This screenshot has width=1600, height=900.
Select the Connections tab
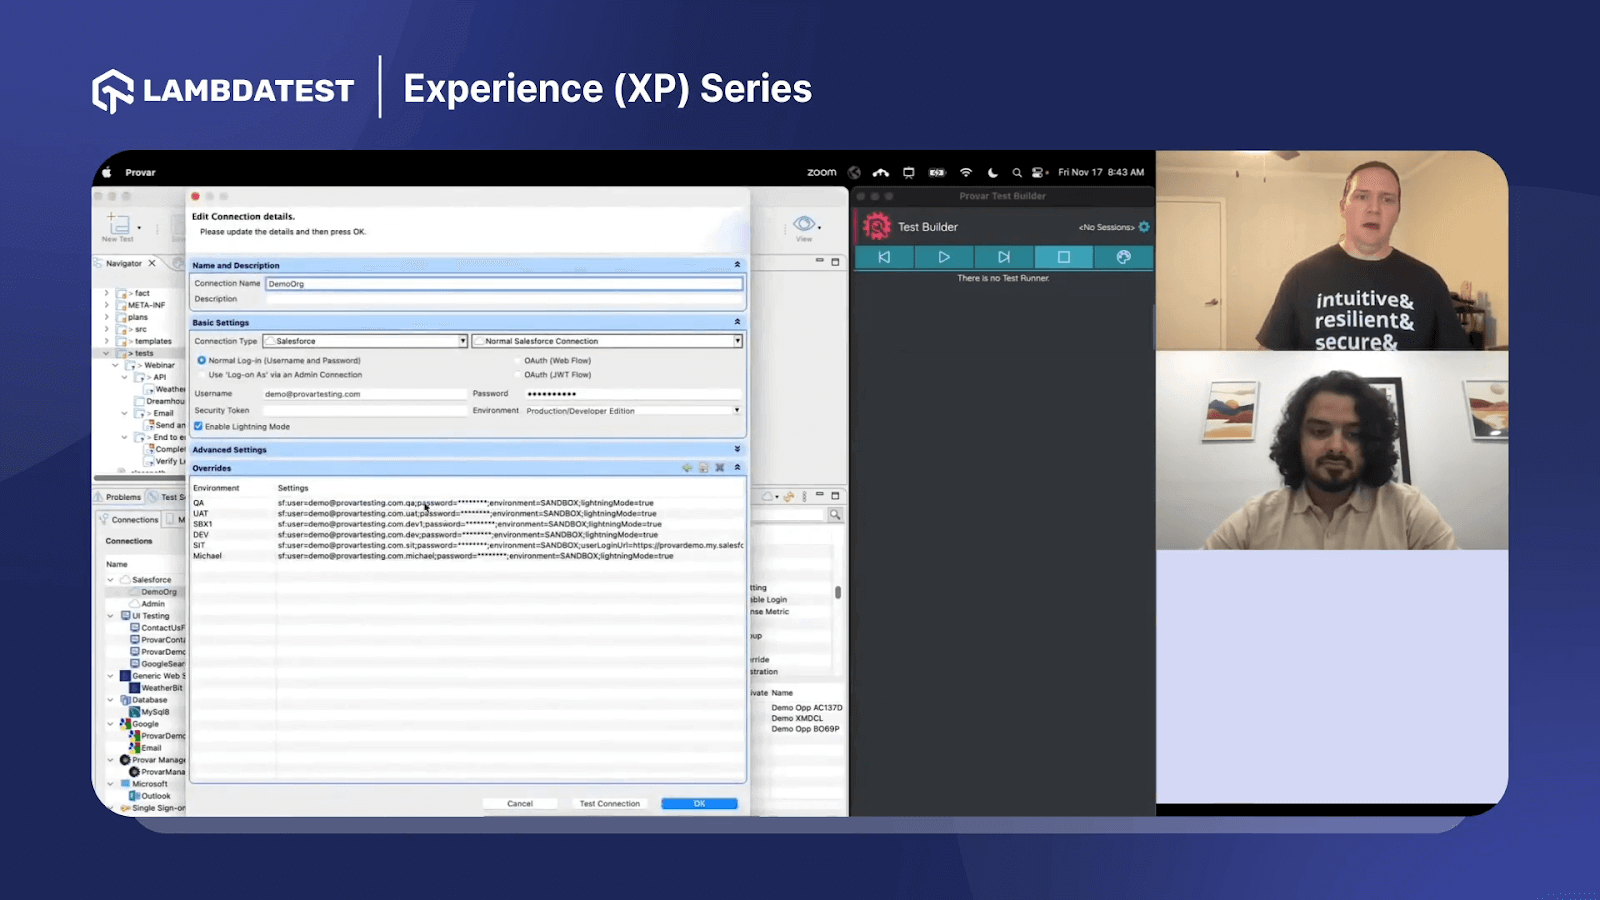(x=134, y=520)
